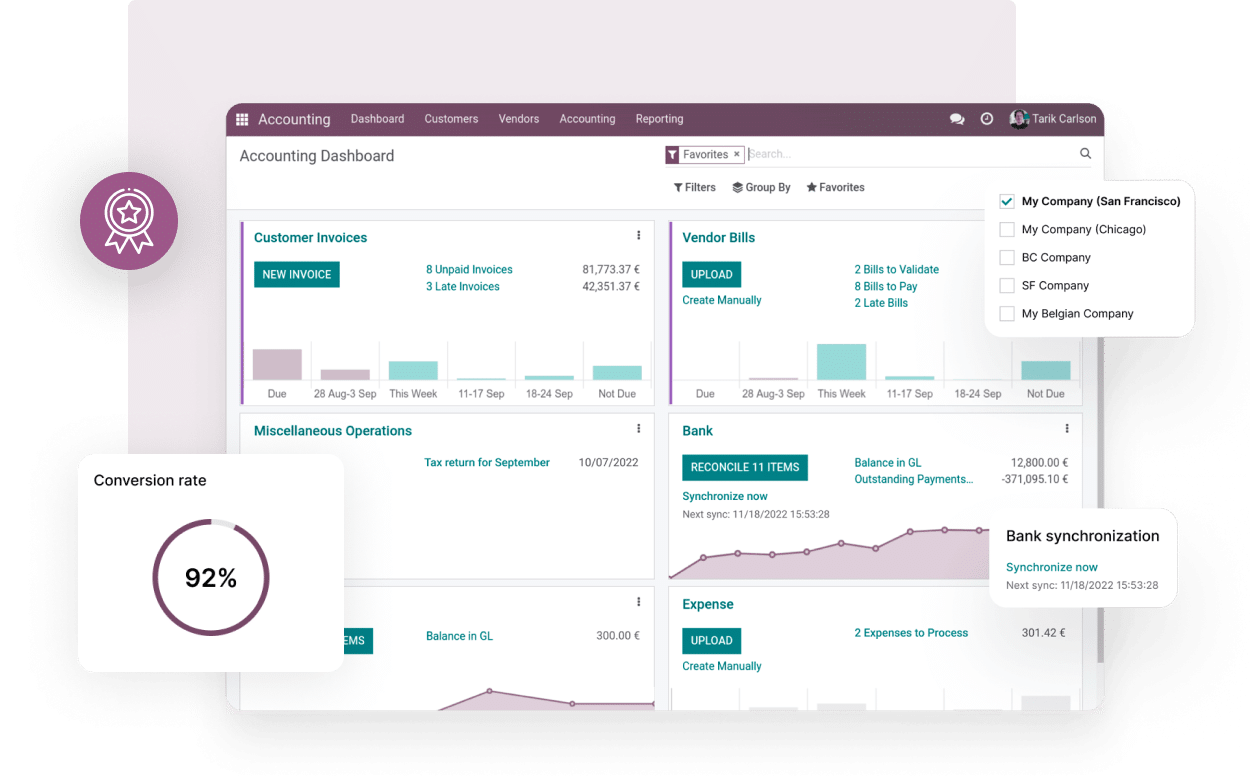Expand the Tarik Carlson user menu

[x=1053, y=119]
